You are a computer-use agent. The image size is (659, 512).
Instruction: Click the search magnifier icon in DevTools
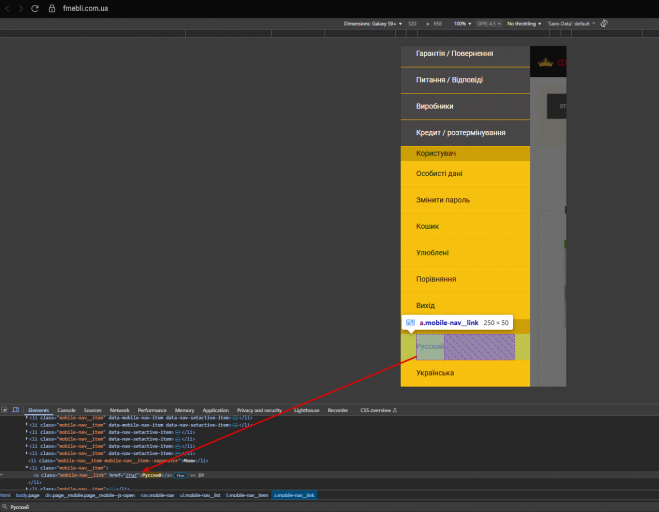5,507
